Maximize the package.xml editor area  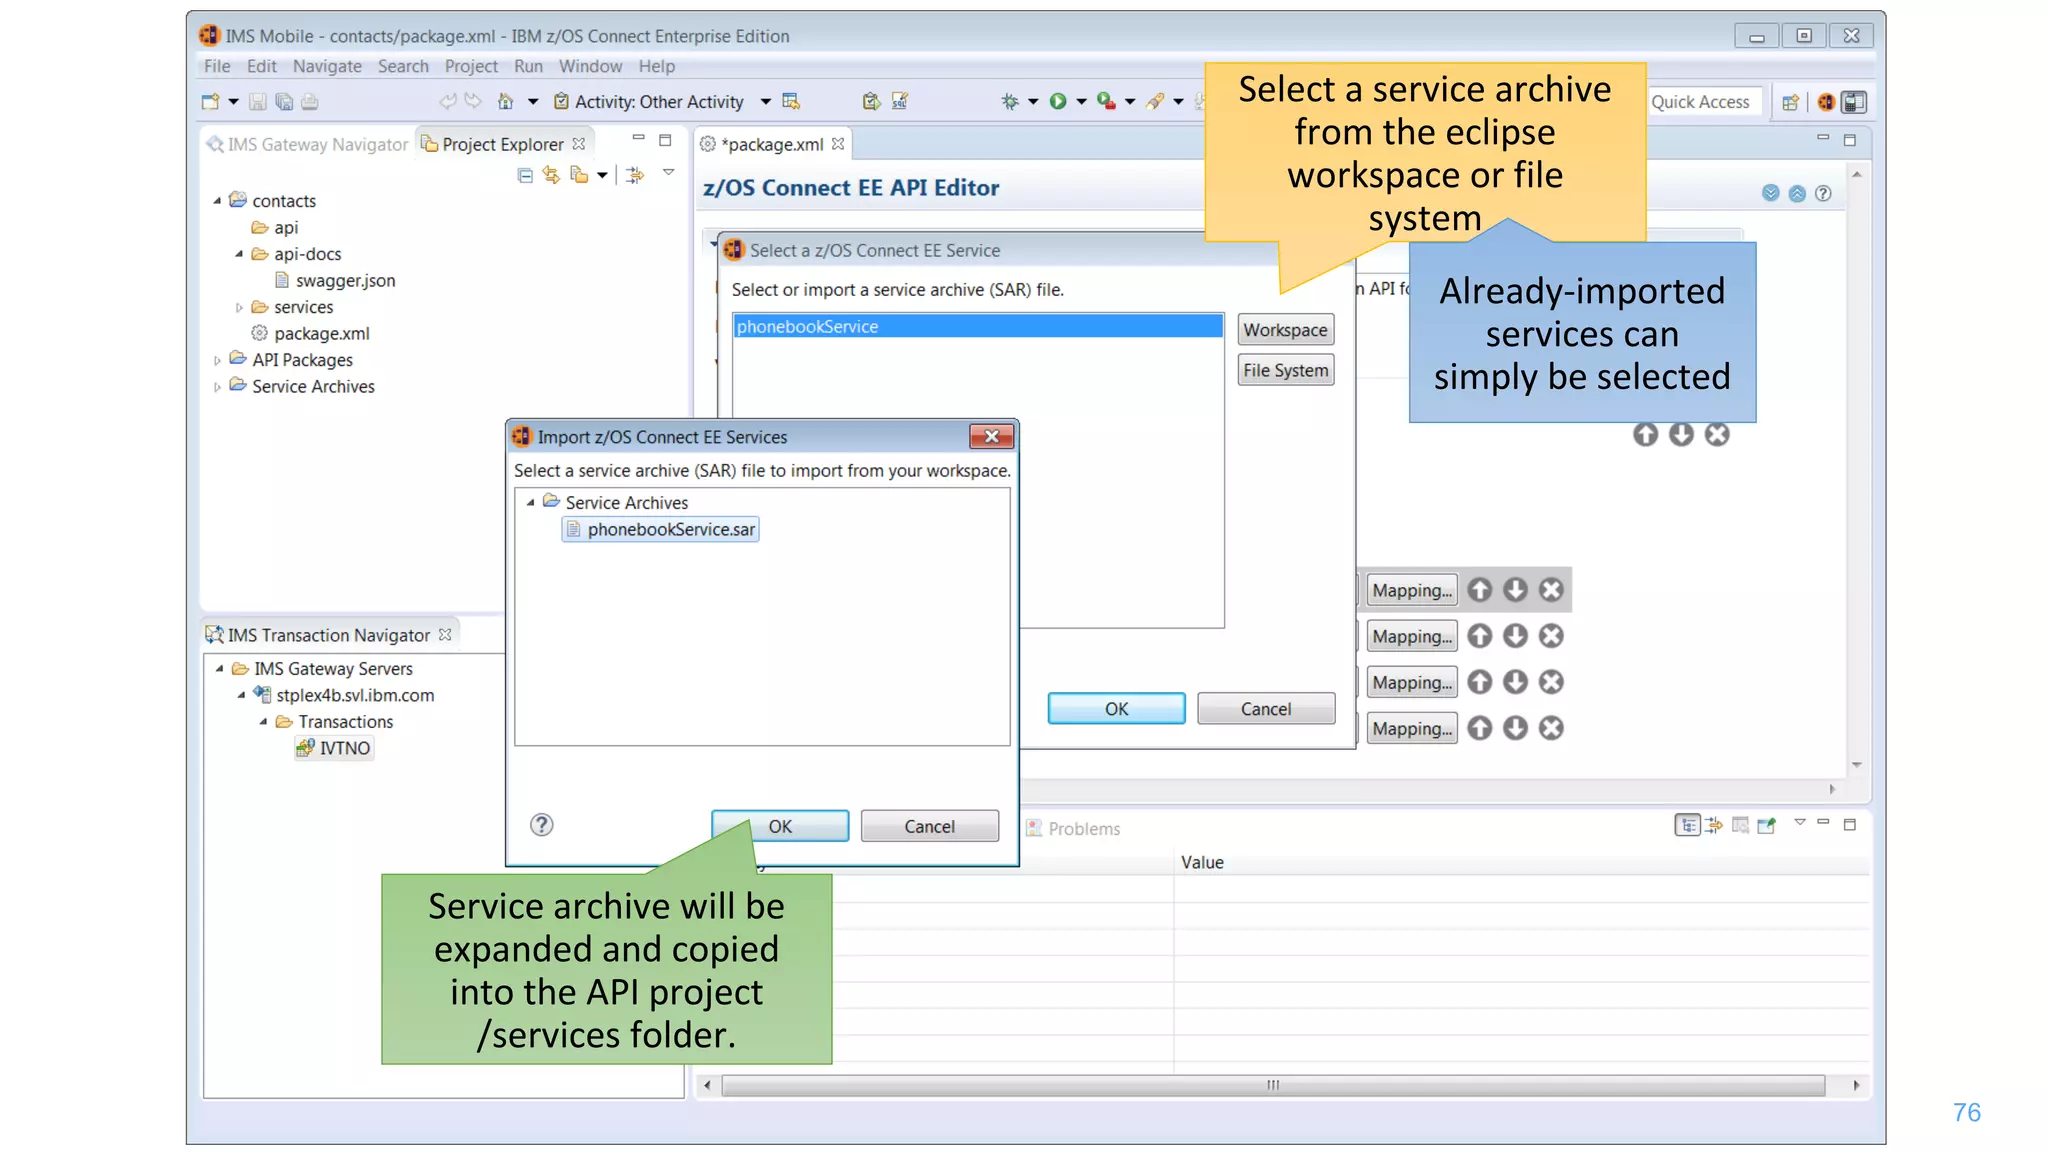(1850, 140)
